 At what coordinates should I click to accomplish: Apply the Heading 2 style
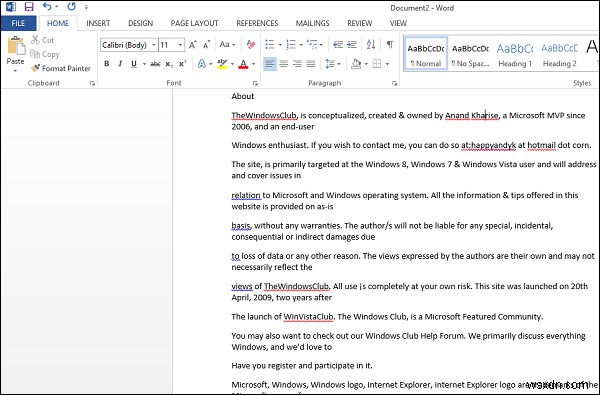[559, 53]
